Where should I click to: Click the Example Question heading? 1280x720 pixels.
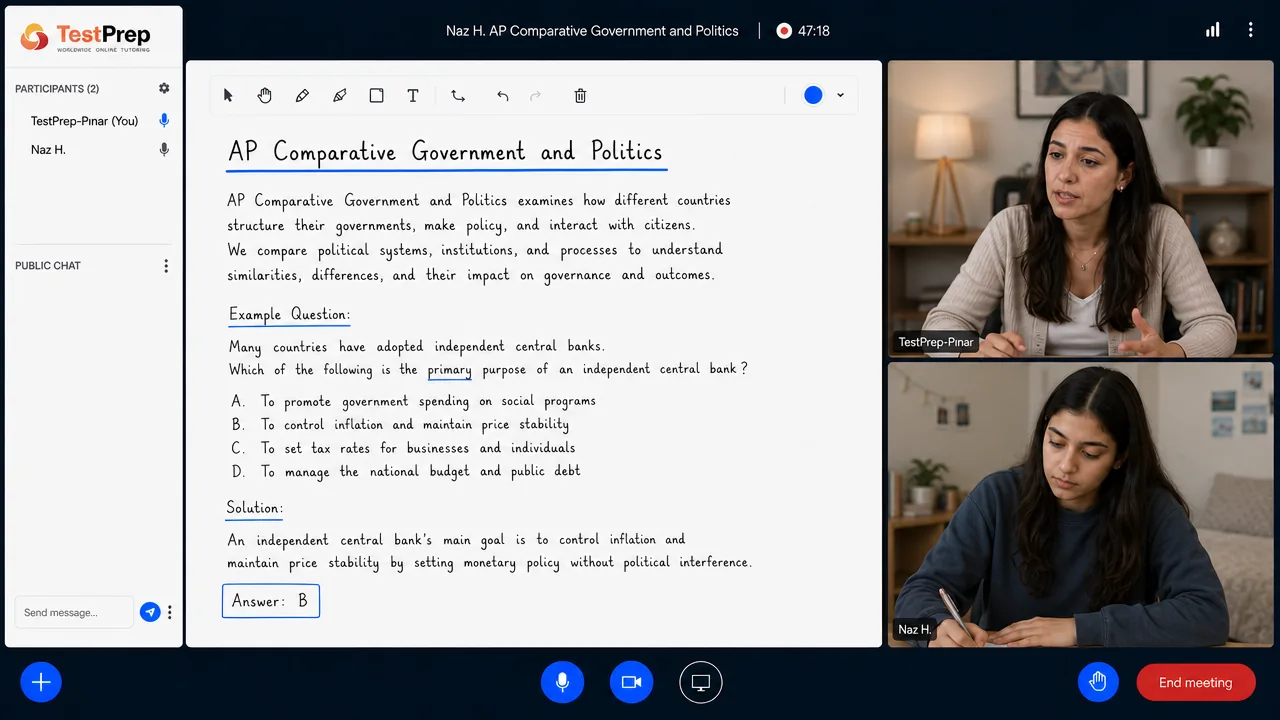click(x=289, y=314)
